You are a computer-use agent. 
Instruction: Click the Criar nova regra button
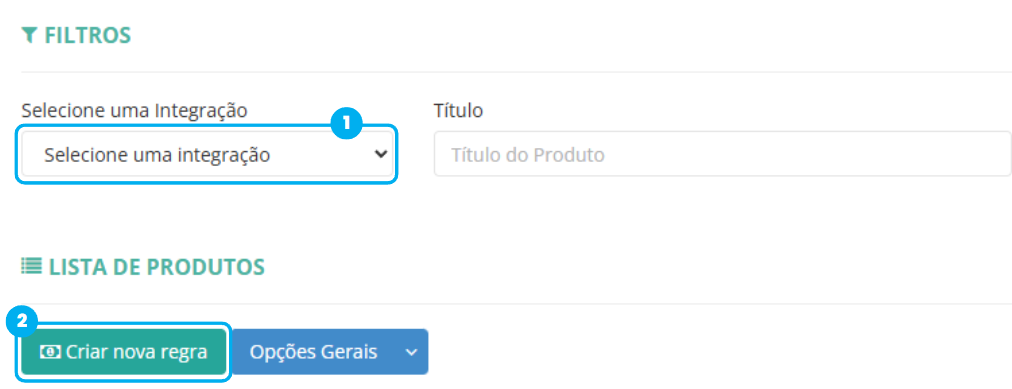point(124,352)
